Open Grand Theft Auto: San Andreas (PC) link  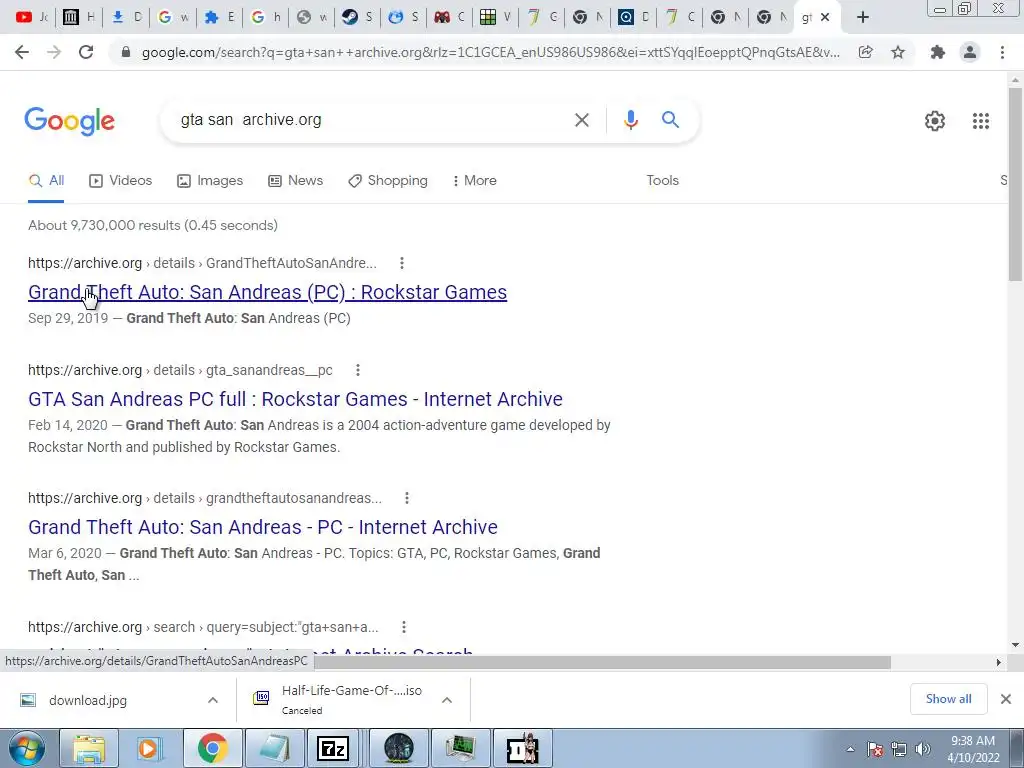pyautogui.click(x=267, y=292)
